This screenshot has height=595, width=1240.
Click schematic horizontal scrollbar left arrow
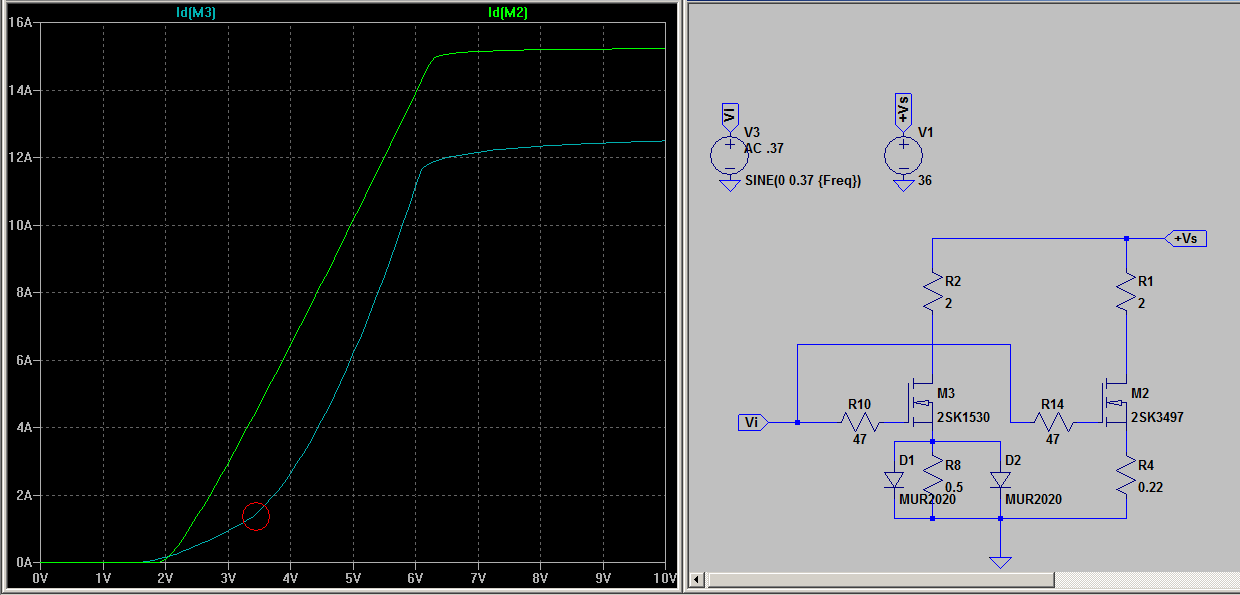[x=696, y=580]
